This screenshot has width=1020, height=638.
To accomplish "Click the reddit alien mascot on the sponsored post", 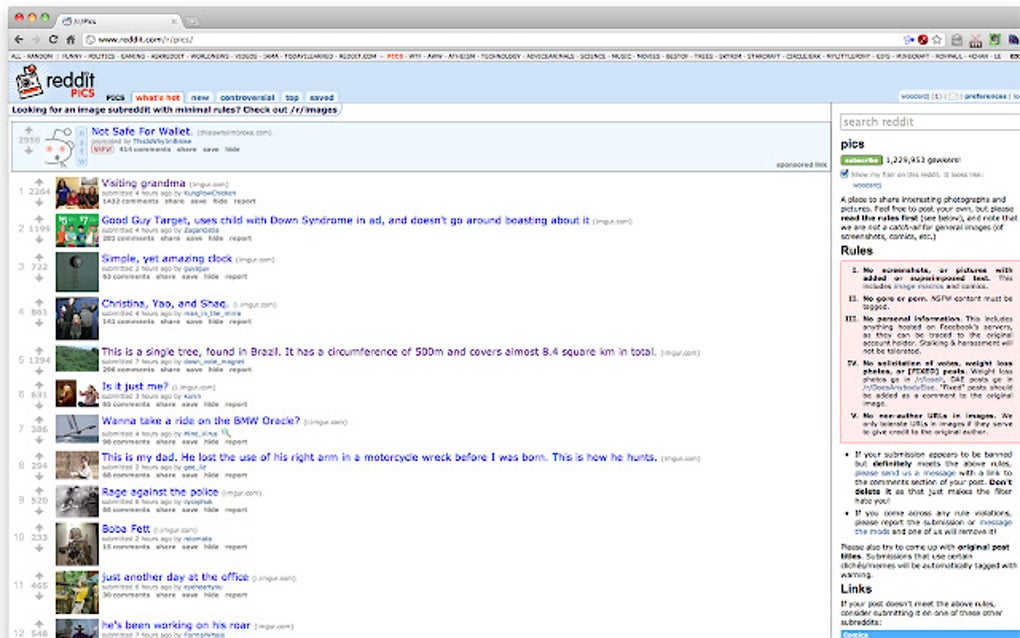I will (x=58, y=145).
